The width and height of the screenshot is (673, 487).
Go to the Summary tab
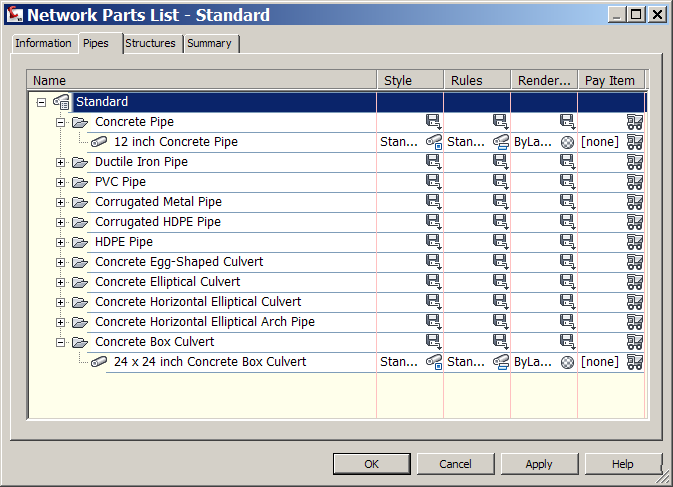pos(209,43)
